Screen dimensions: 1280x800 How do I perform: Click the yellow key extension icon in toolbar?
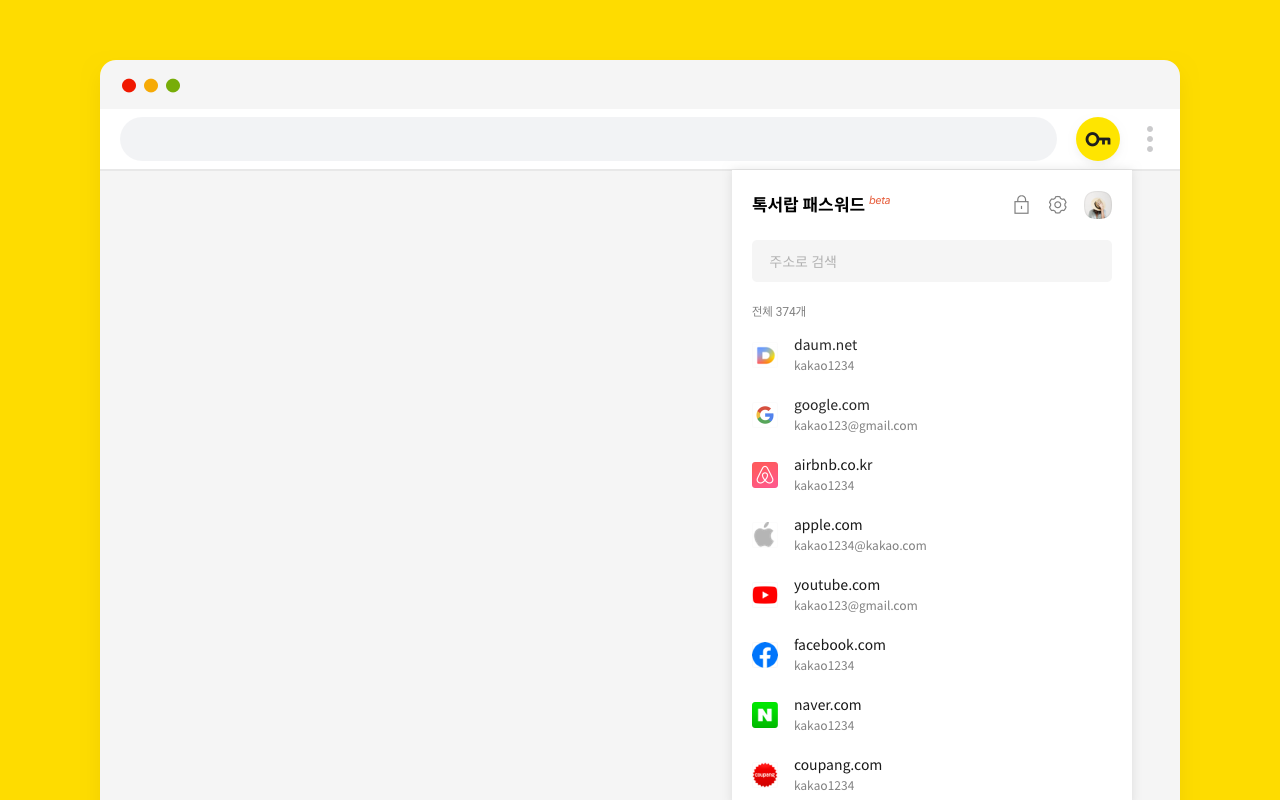tap(1097, 139)
